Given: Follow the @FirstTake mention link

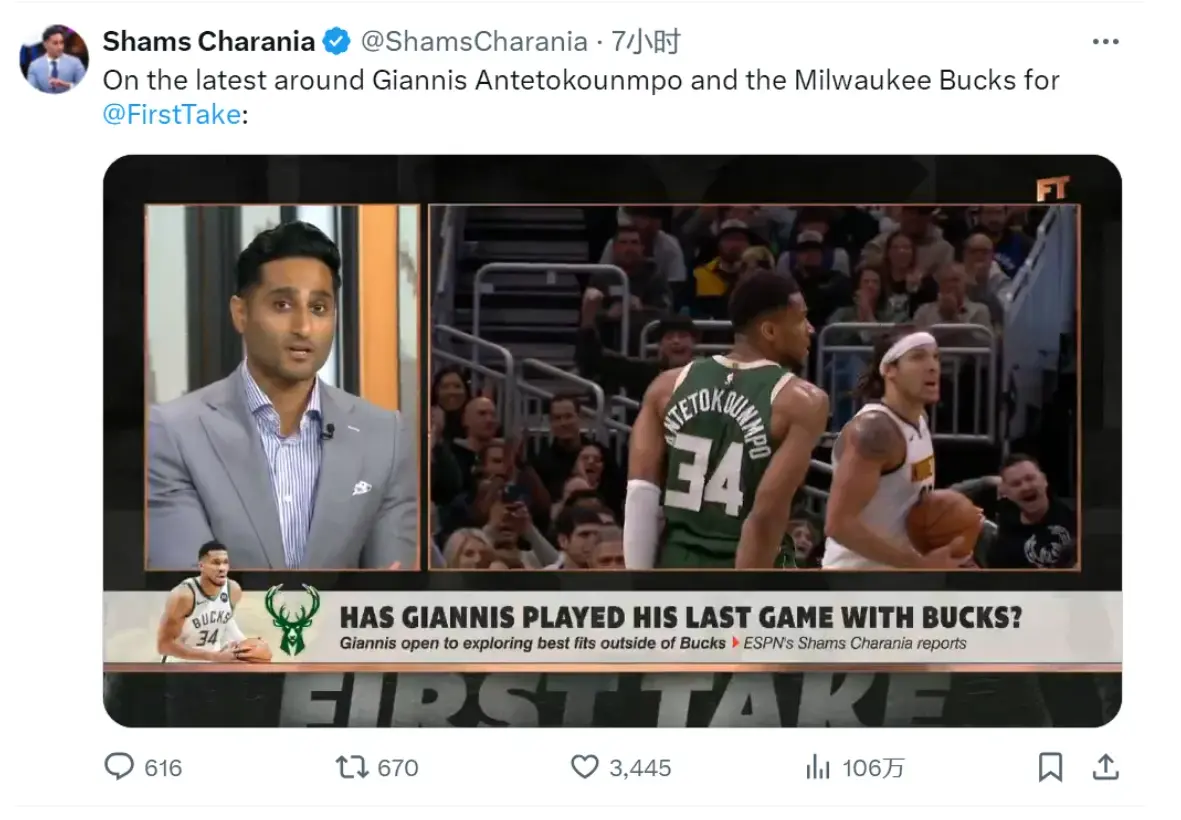Looking at the screenshot, I should point(171,114).
